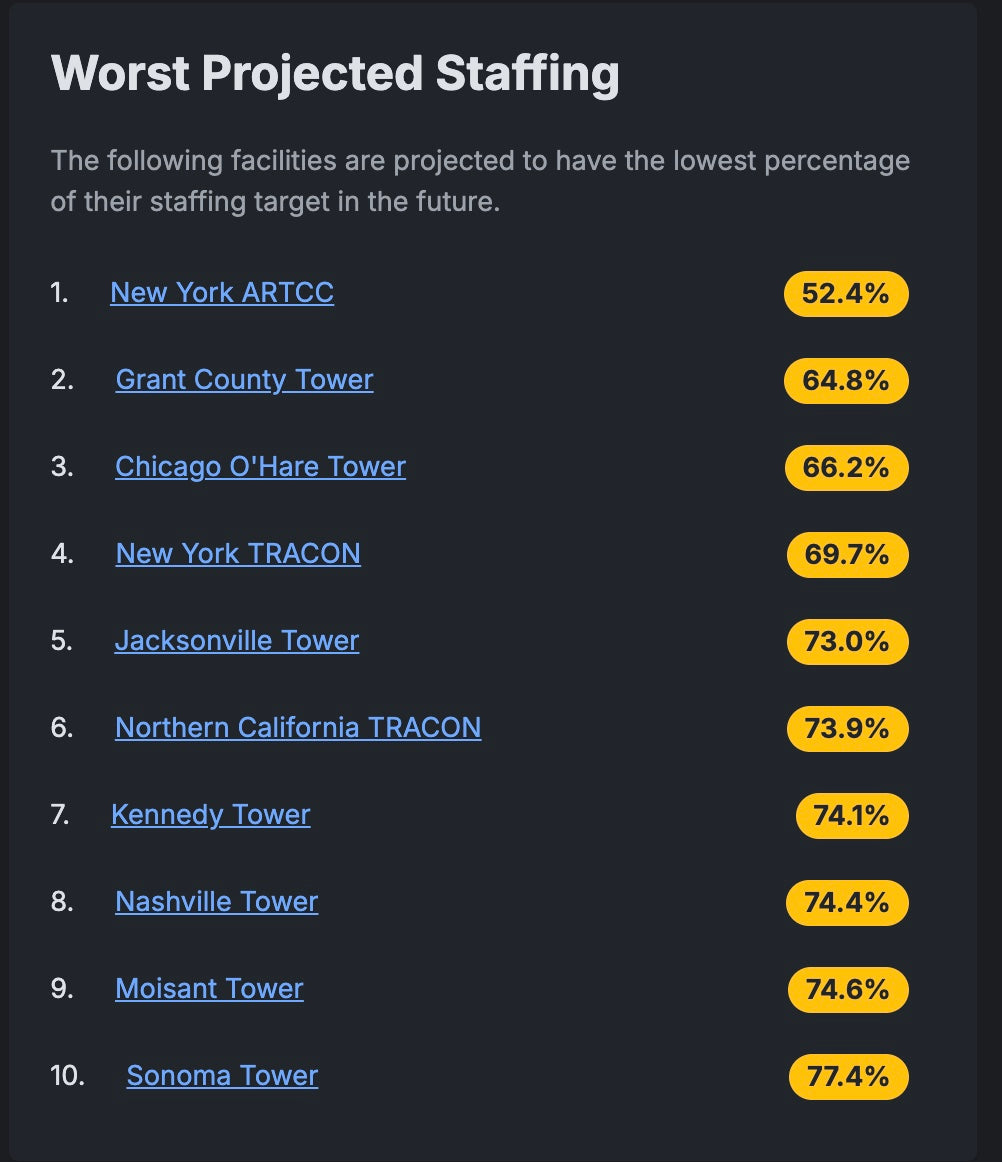This screenshot has height=1162, width=1002.
Task: Open the Jacksonville Tower link
Action: tap(236, 640)
